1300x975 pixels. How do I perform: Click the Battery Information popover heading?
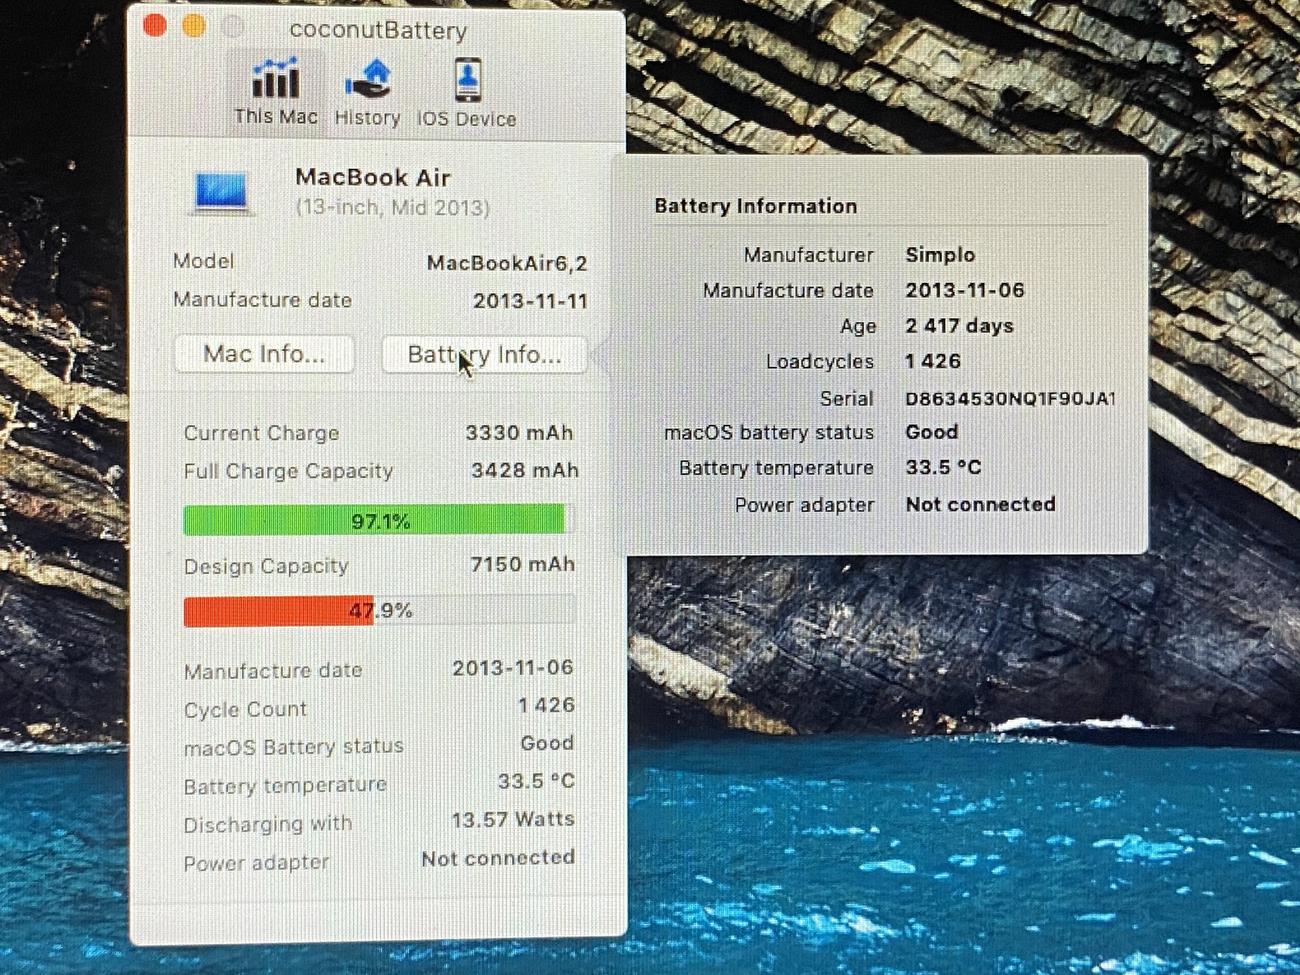tap(756, 206)
